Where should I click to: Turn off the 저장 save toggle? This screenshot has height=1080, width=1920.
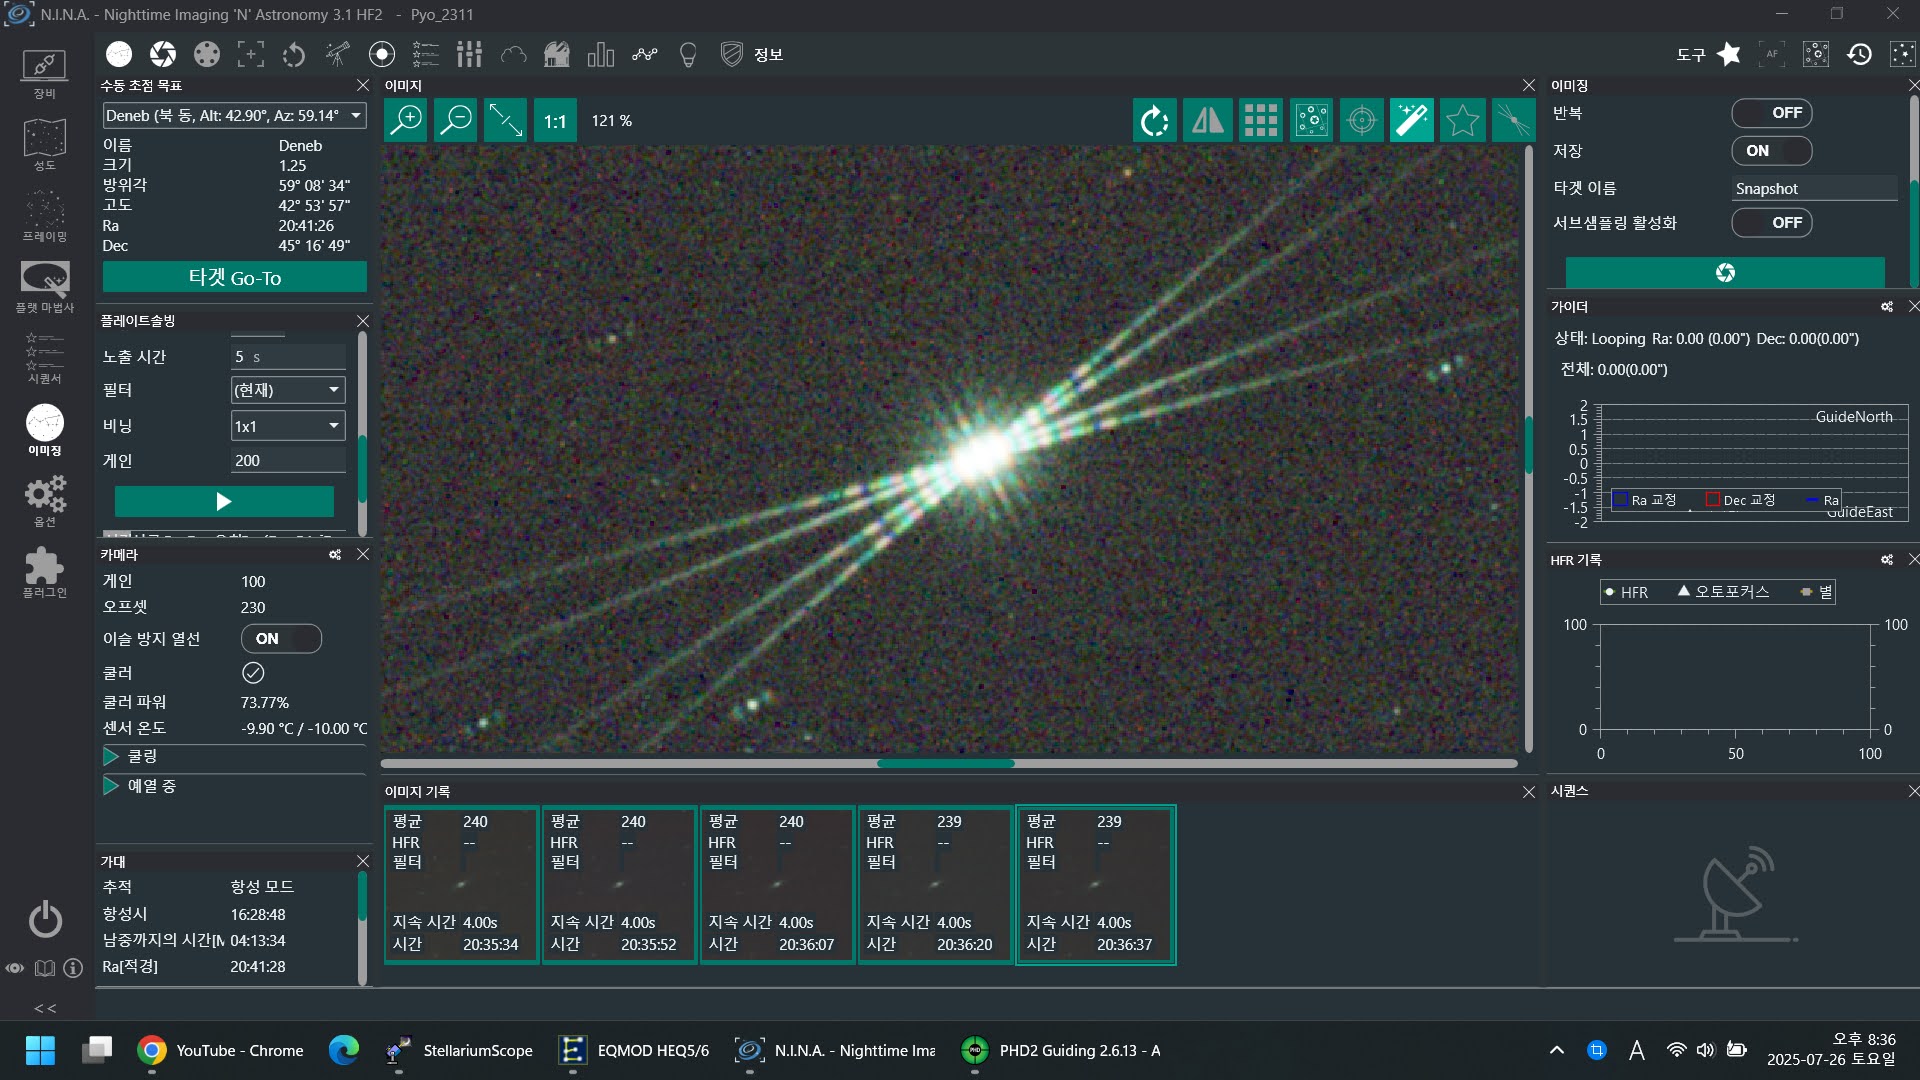point(1771,151)
